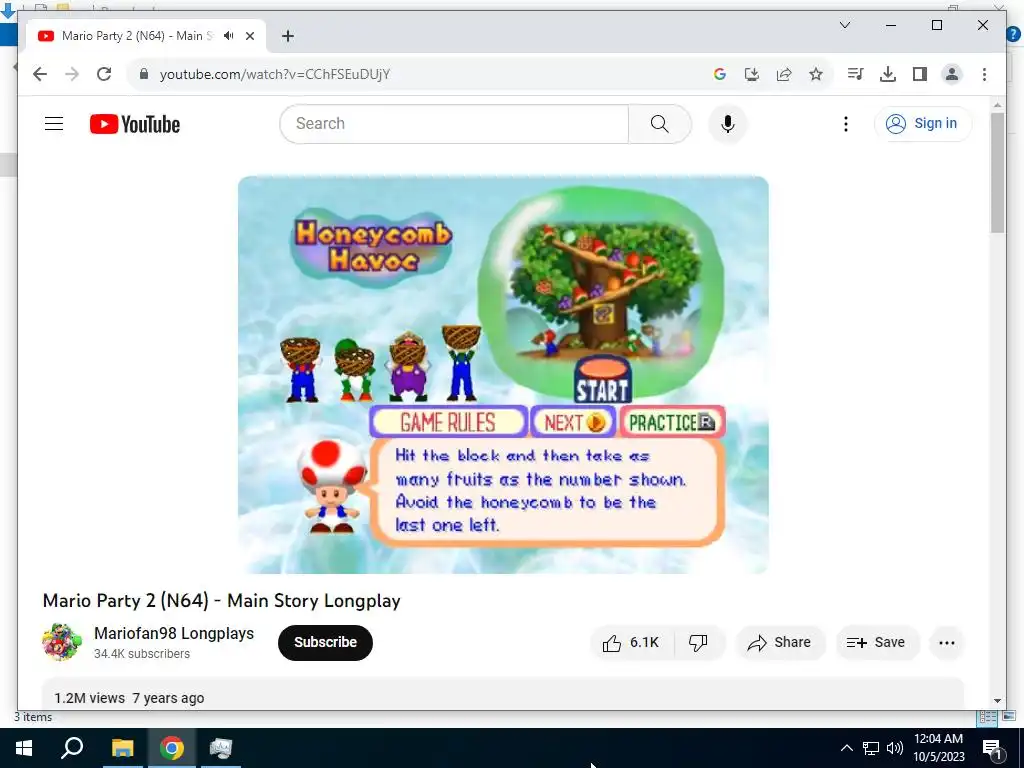Reload the page

tap(104, 74)
